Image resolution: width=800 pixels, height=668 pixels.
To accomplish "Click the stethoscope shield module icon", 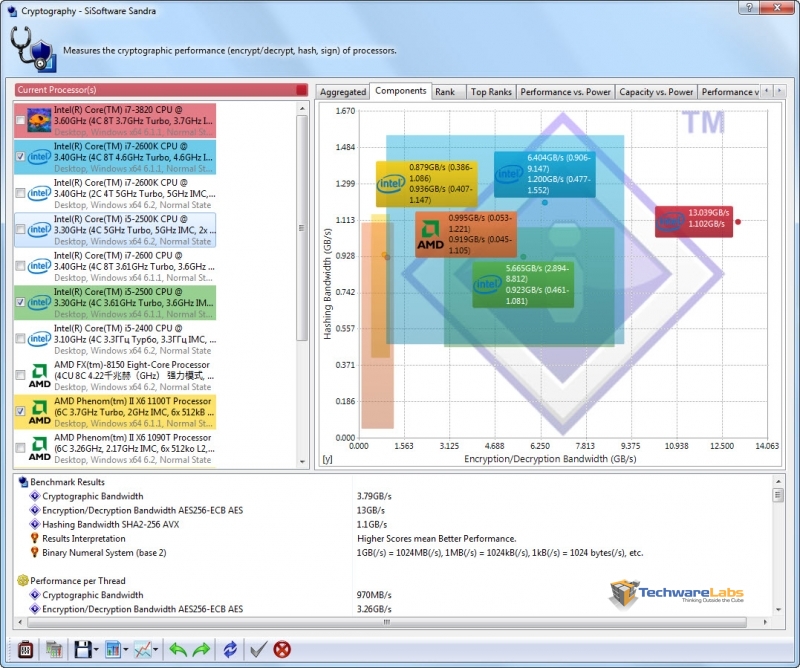I will 33,50.
